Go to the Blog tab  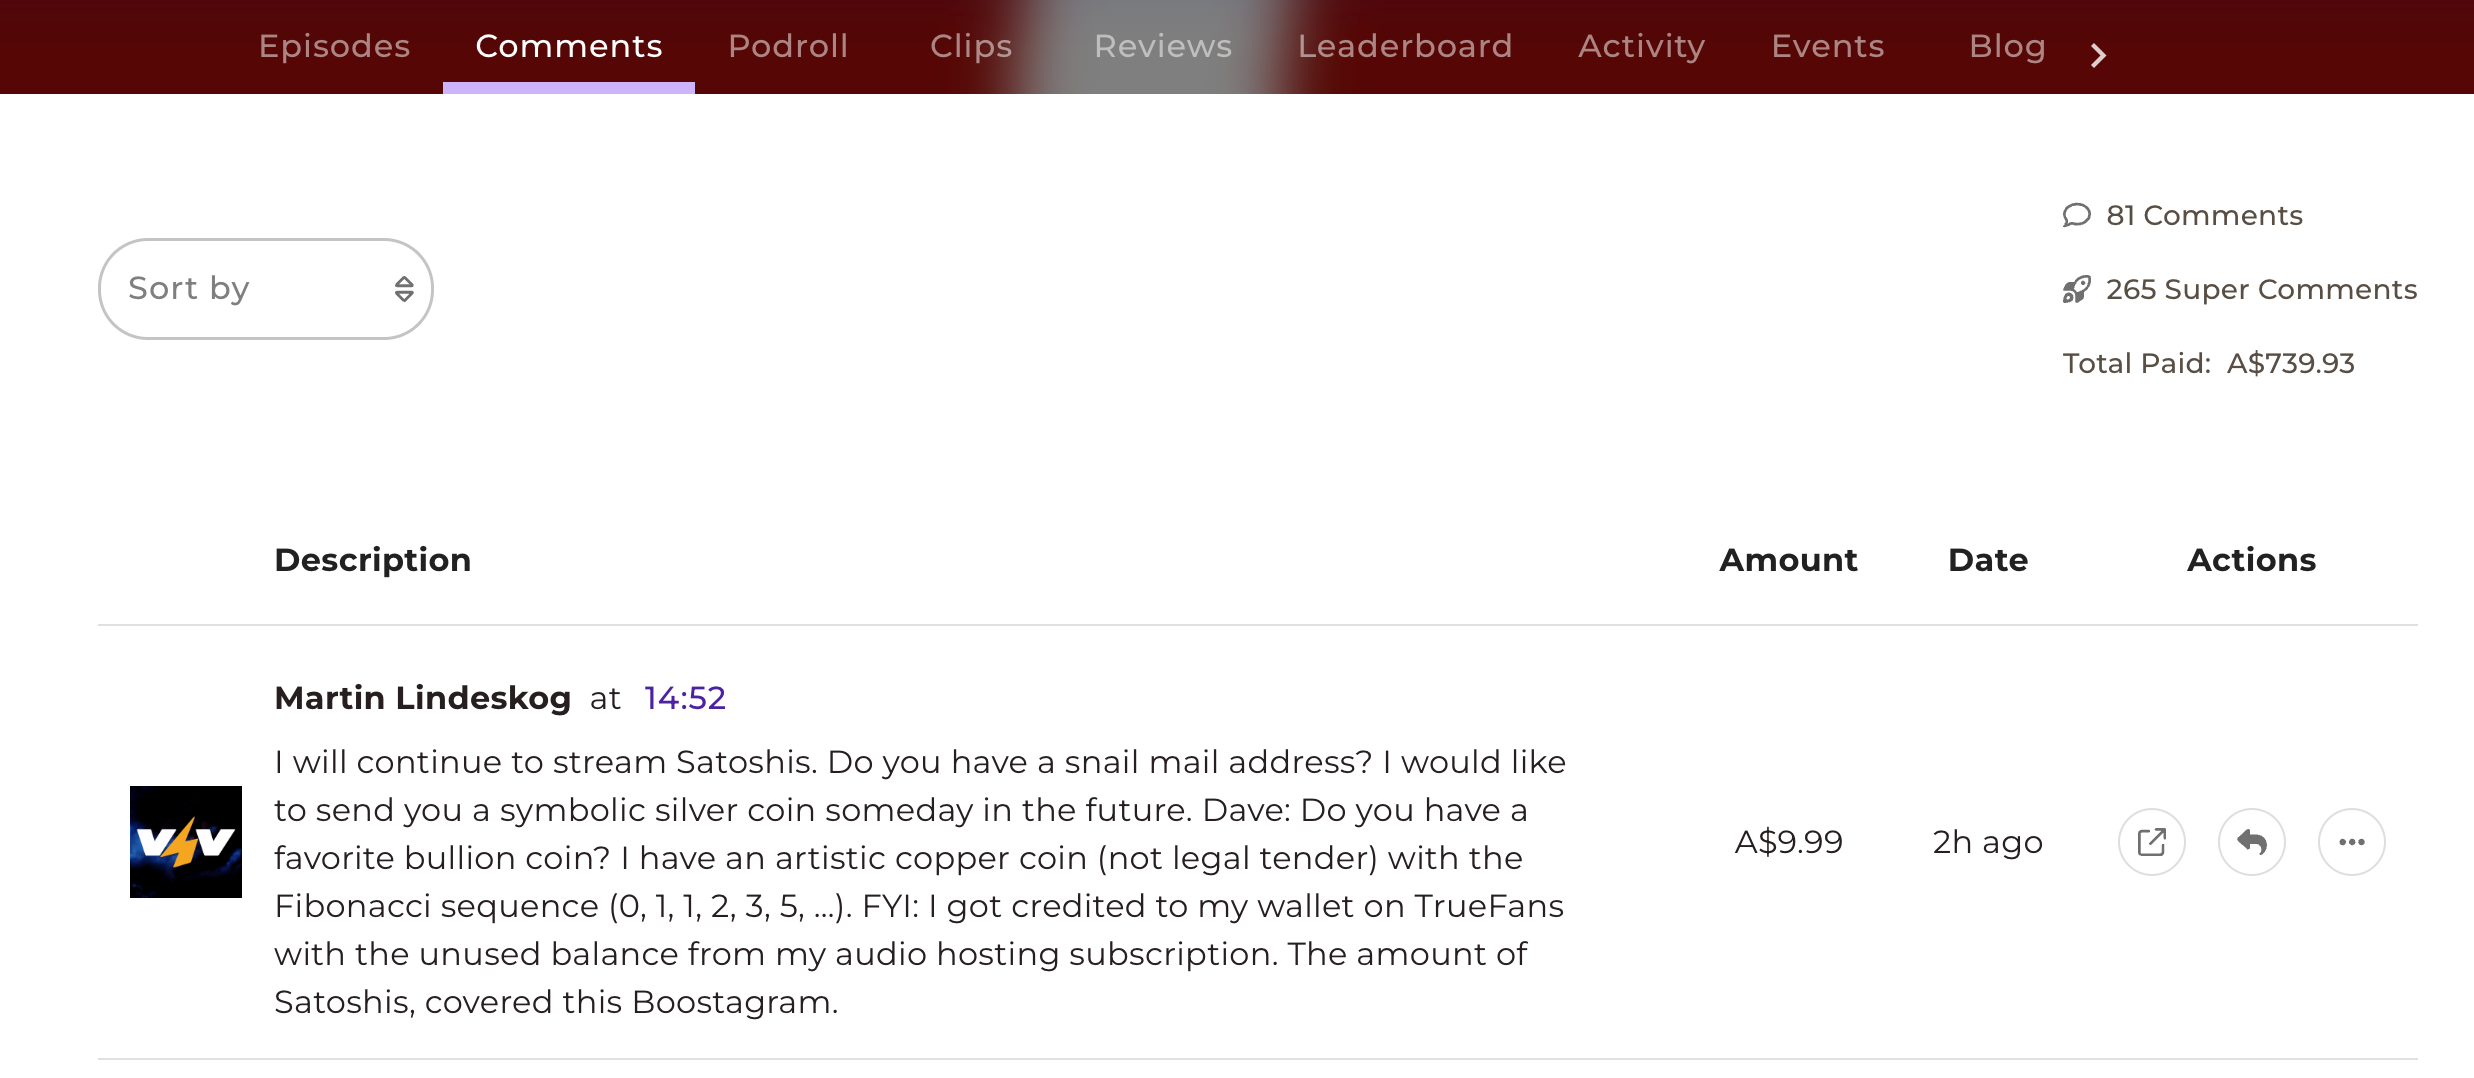coord(2006,46)
